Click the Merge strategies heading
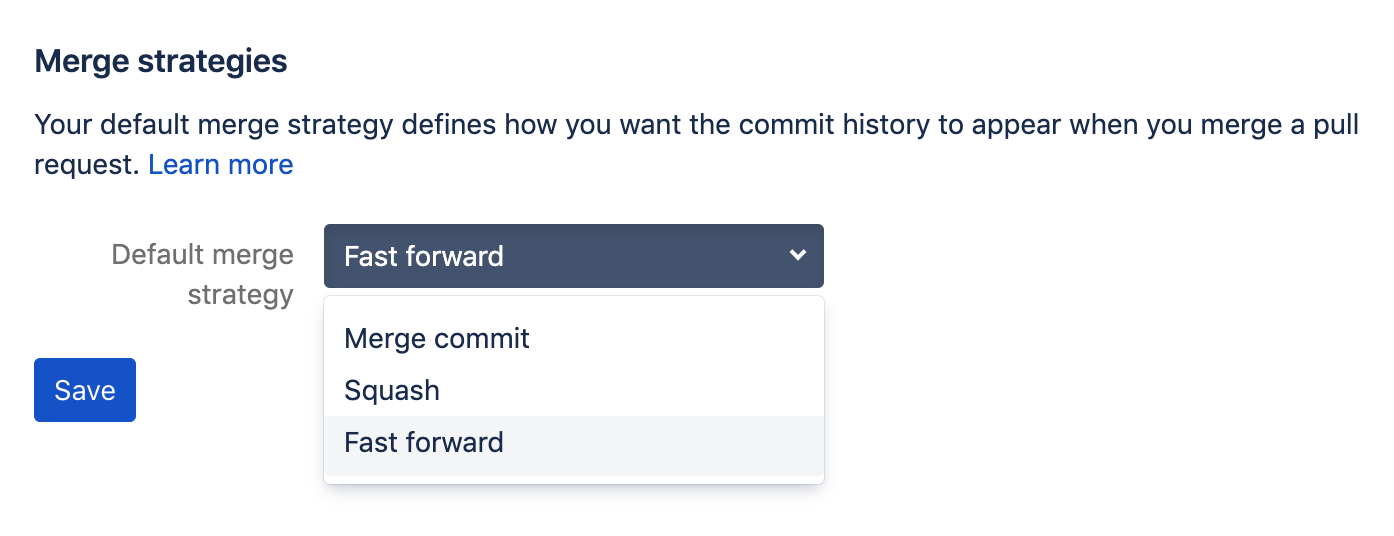Screen dimensions: 1394x536 (x=161, y=62)
